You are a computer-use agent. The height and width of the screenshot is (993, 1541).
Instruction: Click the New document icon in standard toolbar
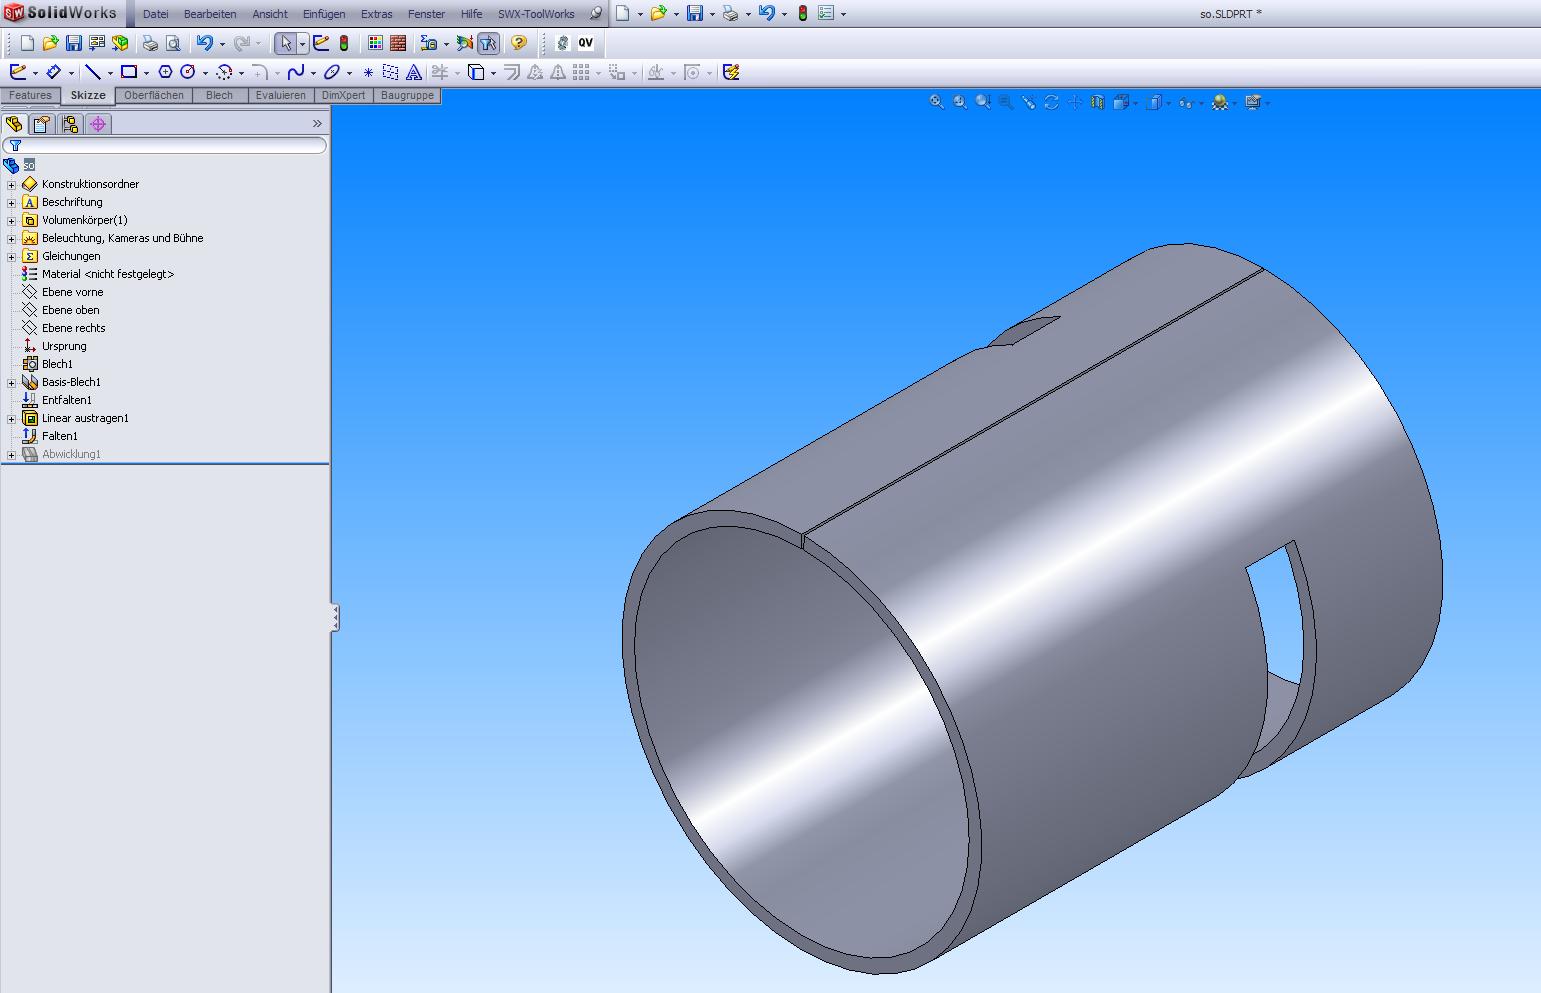[27, 43]
